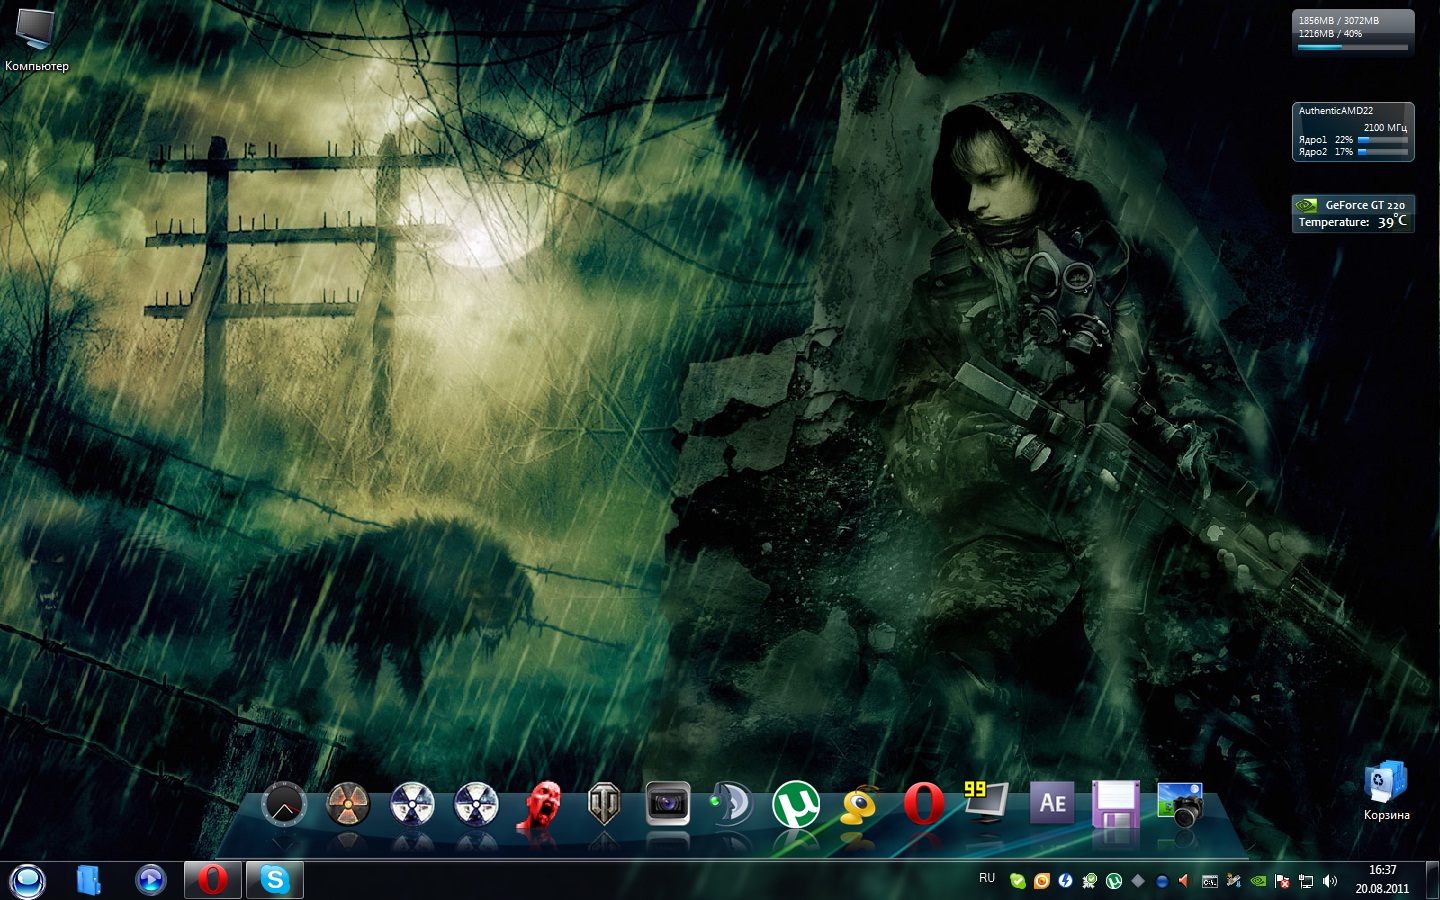Click the orange square tray icon

click(1041, 881)
